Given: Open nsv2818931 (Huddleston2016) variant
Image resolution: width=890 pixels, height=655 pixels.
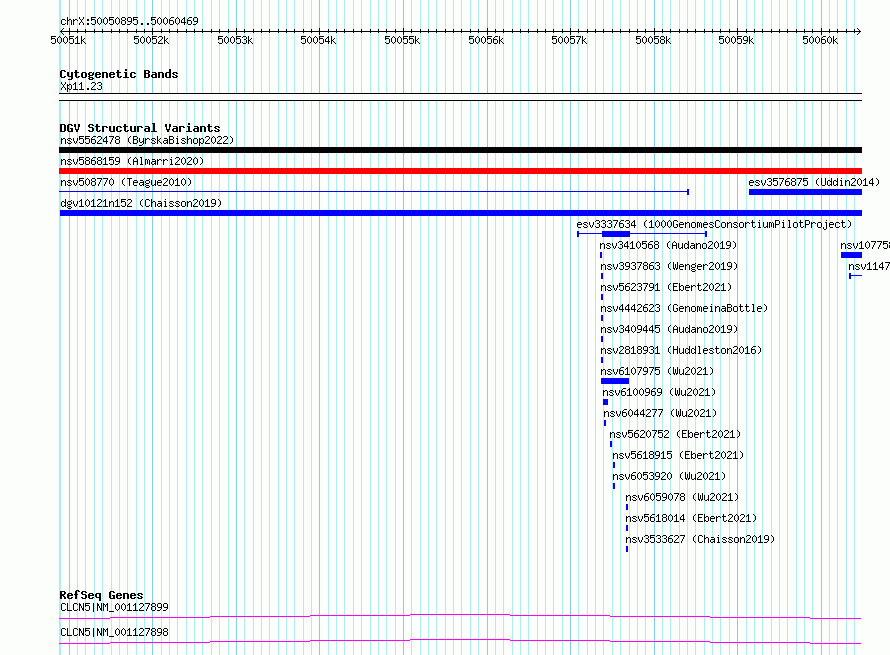Looking at the screenshot, I should click(681, 350).
